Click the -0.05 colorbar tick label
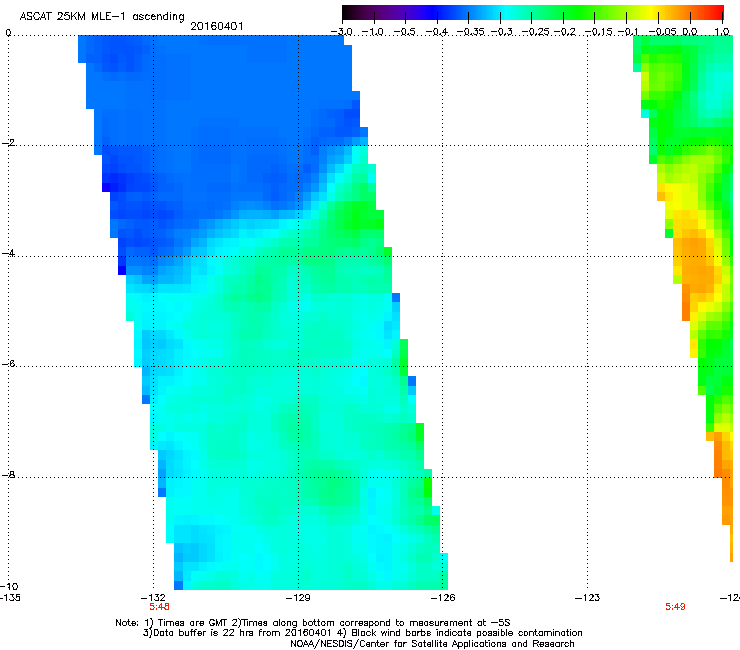 663,32
